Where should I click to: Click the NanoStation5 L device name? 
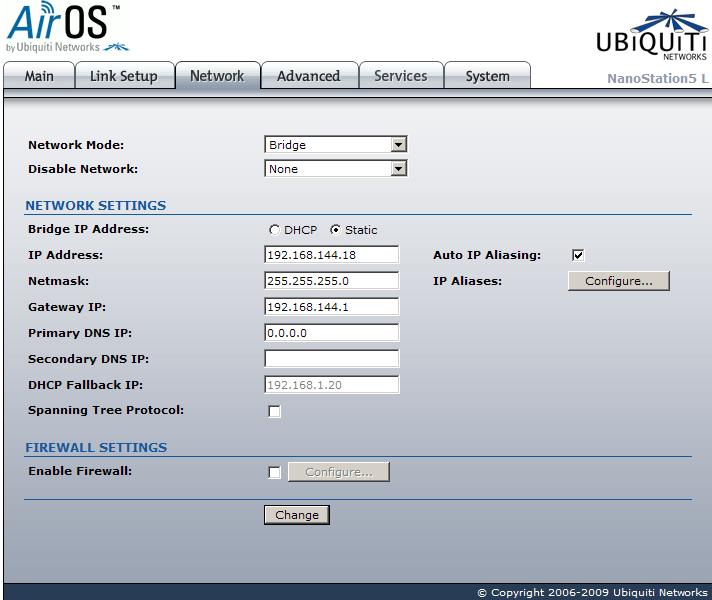tap(658, 79)
